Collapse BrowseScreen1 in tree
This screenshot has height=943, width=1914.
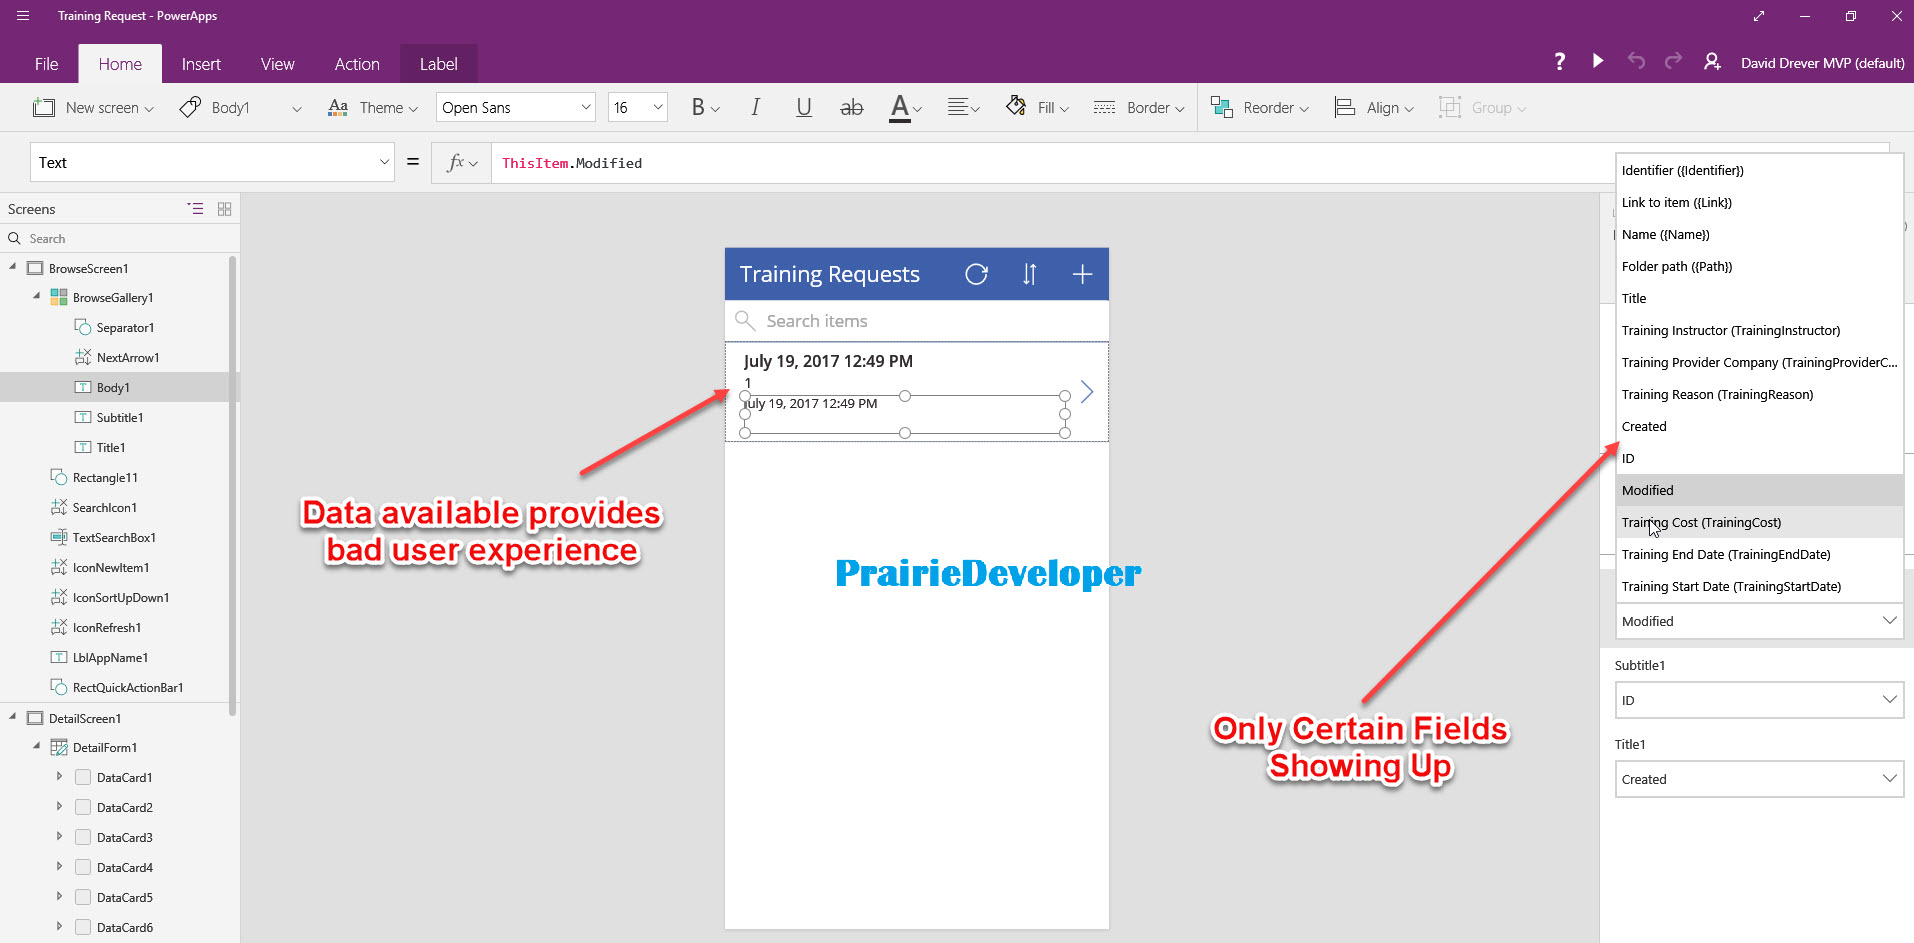(13, 267)
